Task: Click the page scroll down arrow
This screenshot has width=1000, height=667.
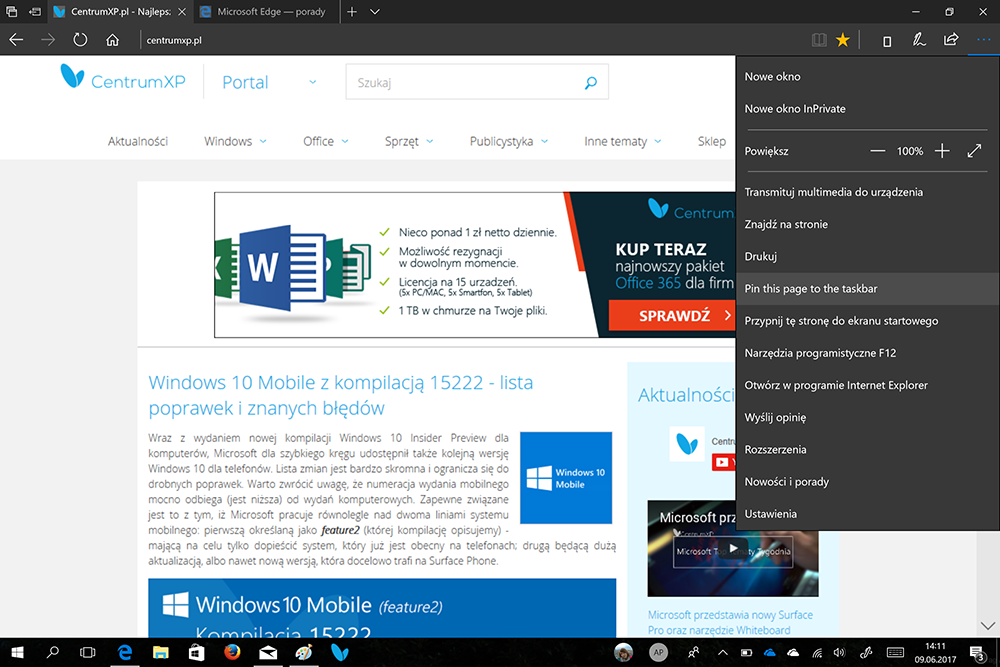Action: [987, 626]
